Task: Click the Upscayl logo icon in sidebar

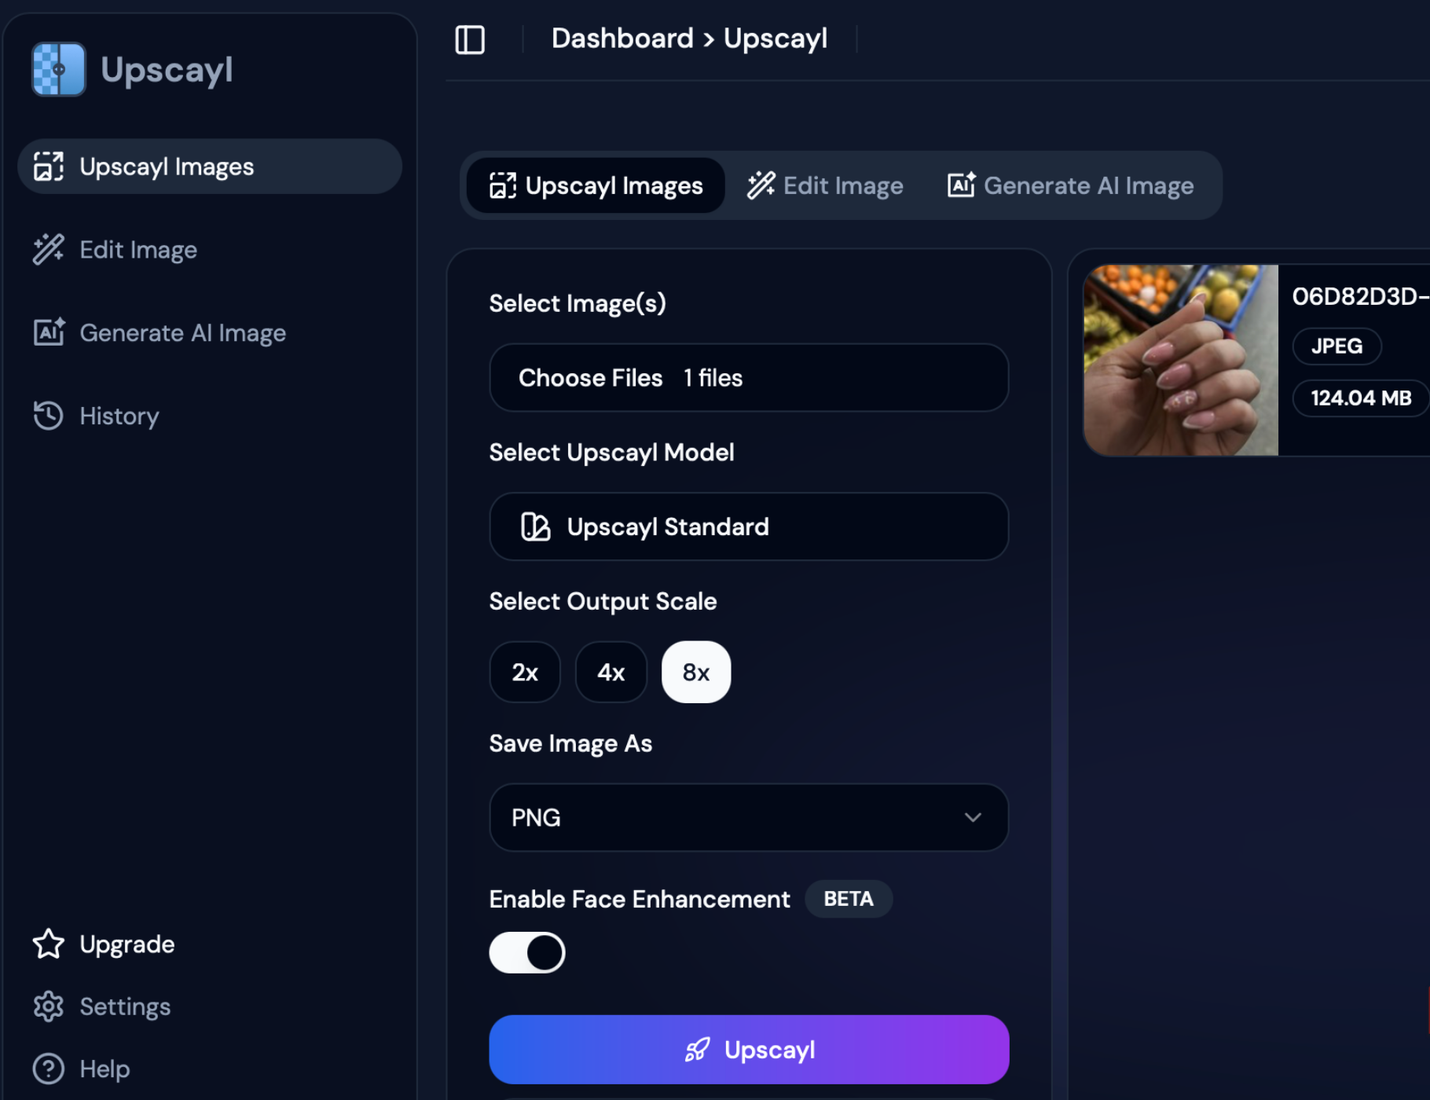Action: pos(58,69)
